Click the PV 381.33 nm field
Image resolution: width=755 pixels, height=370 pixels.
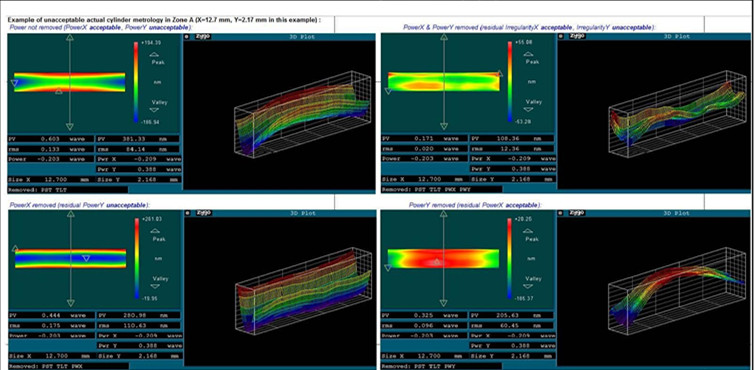[139, 139]
